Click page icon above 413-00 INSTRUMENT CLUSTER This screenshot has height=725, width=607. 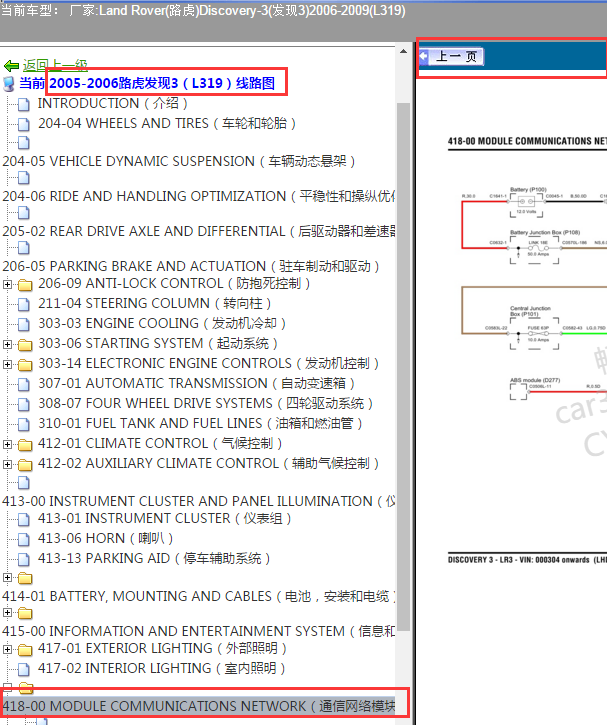[x=24, y=483]
